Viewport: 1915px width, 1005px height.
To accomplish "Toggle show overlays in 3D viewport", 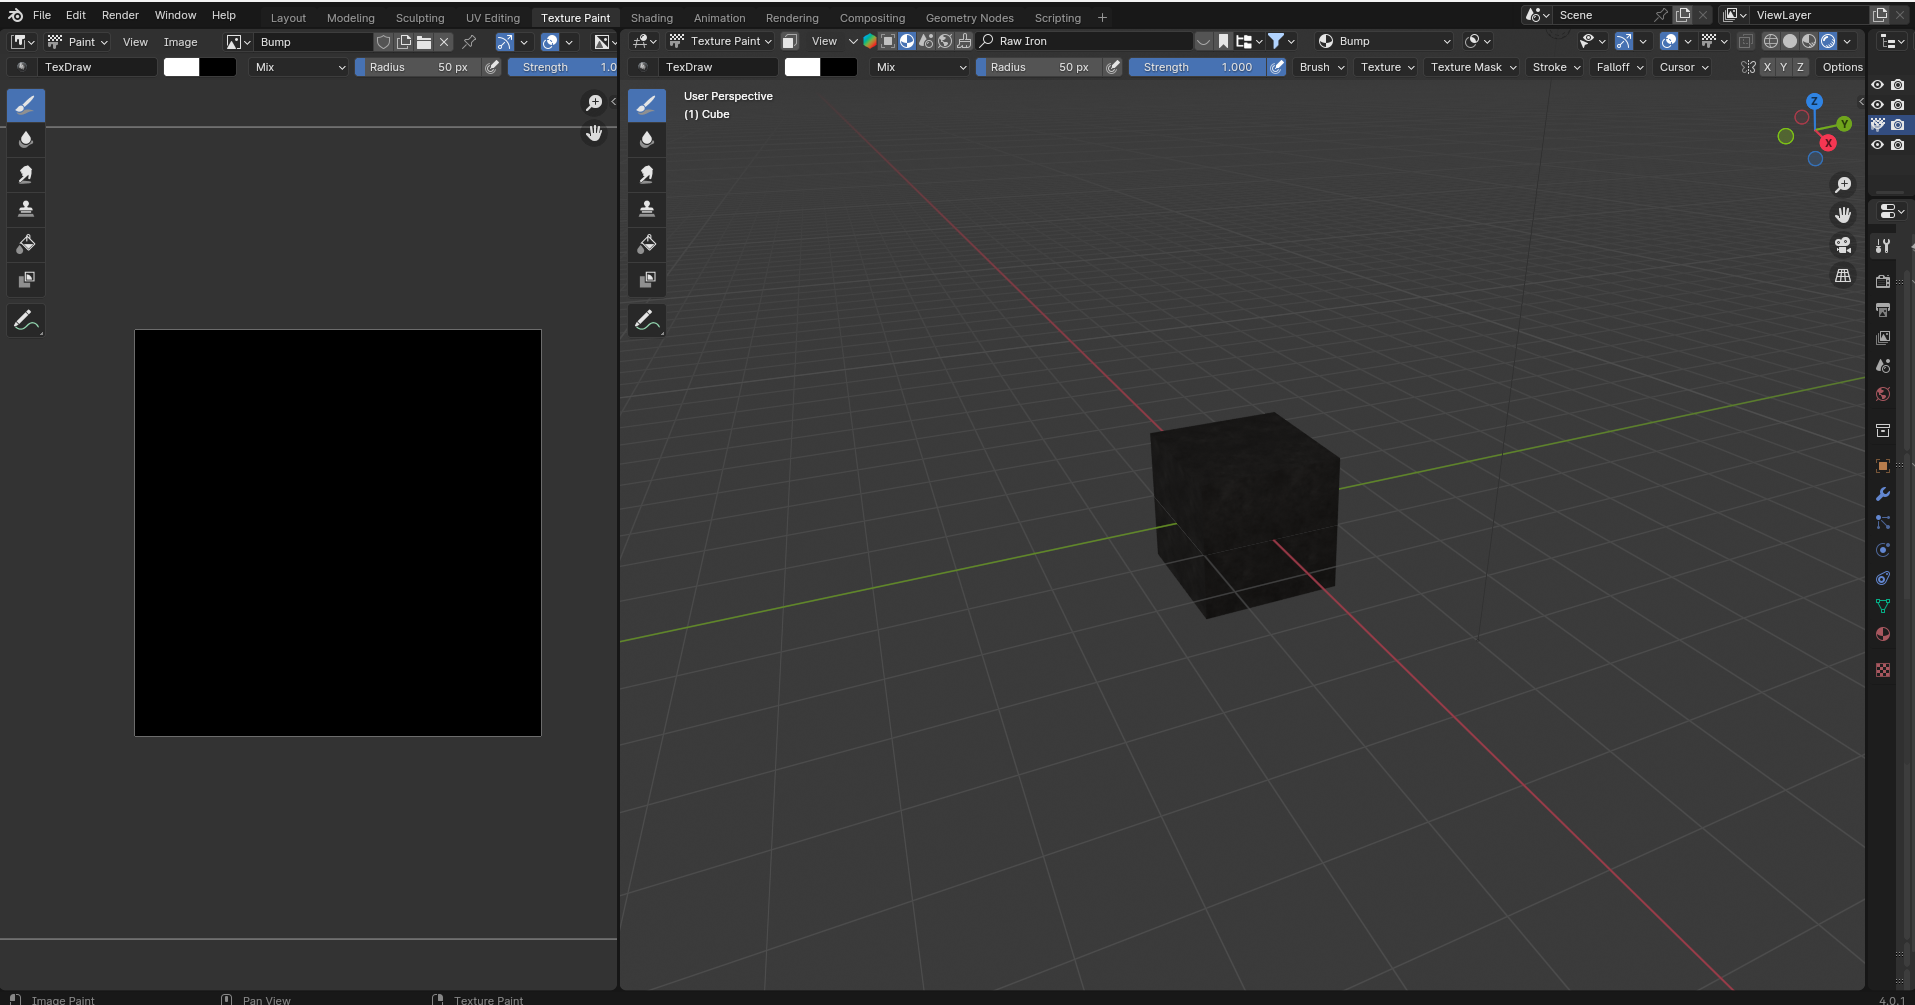I will coord(1669,41).
